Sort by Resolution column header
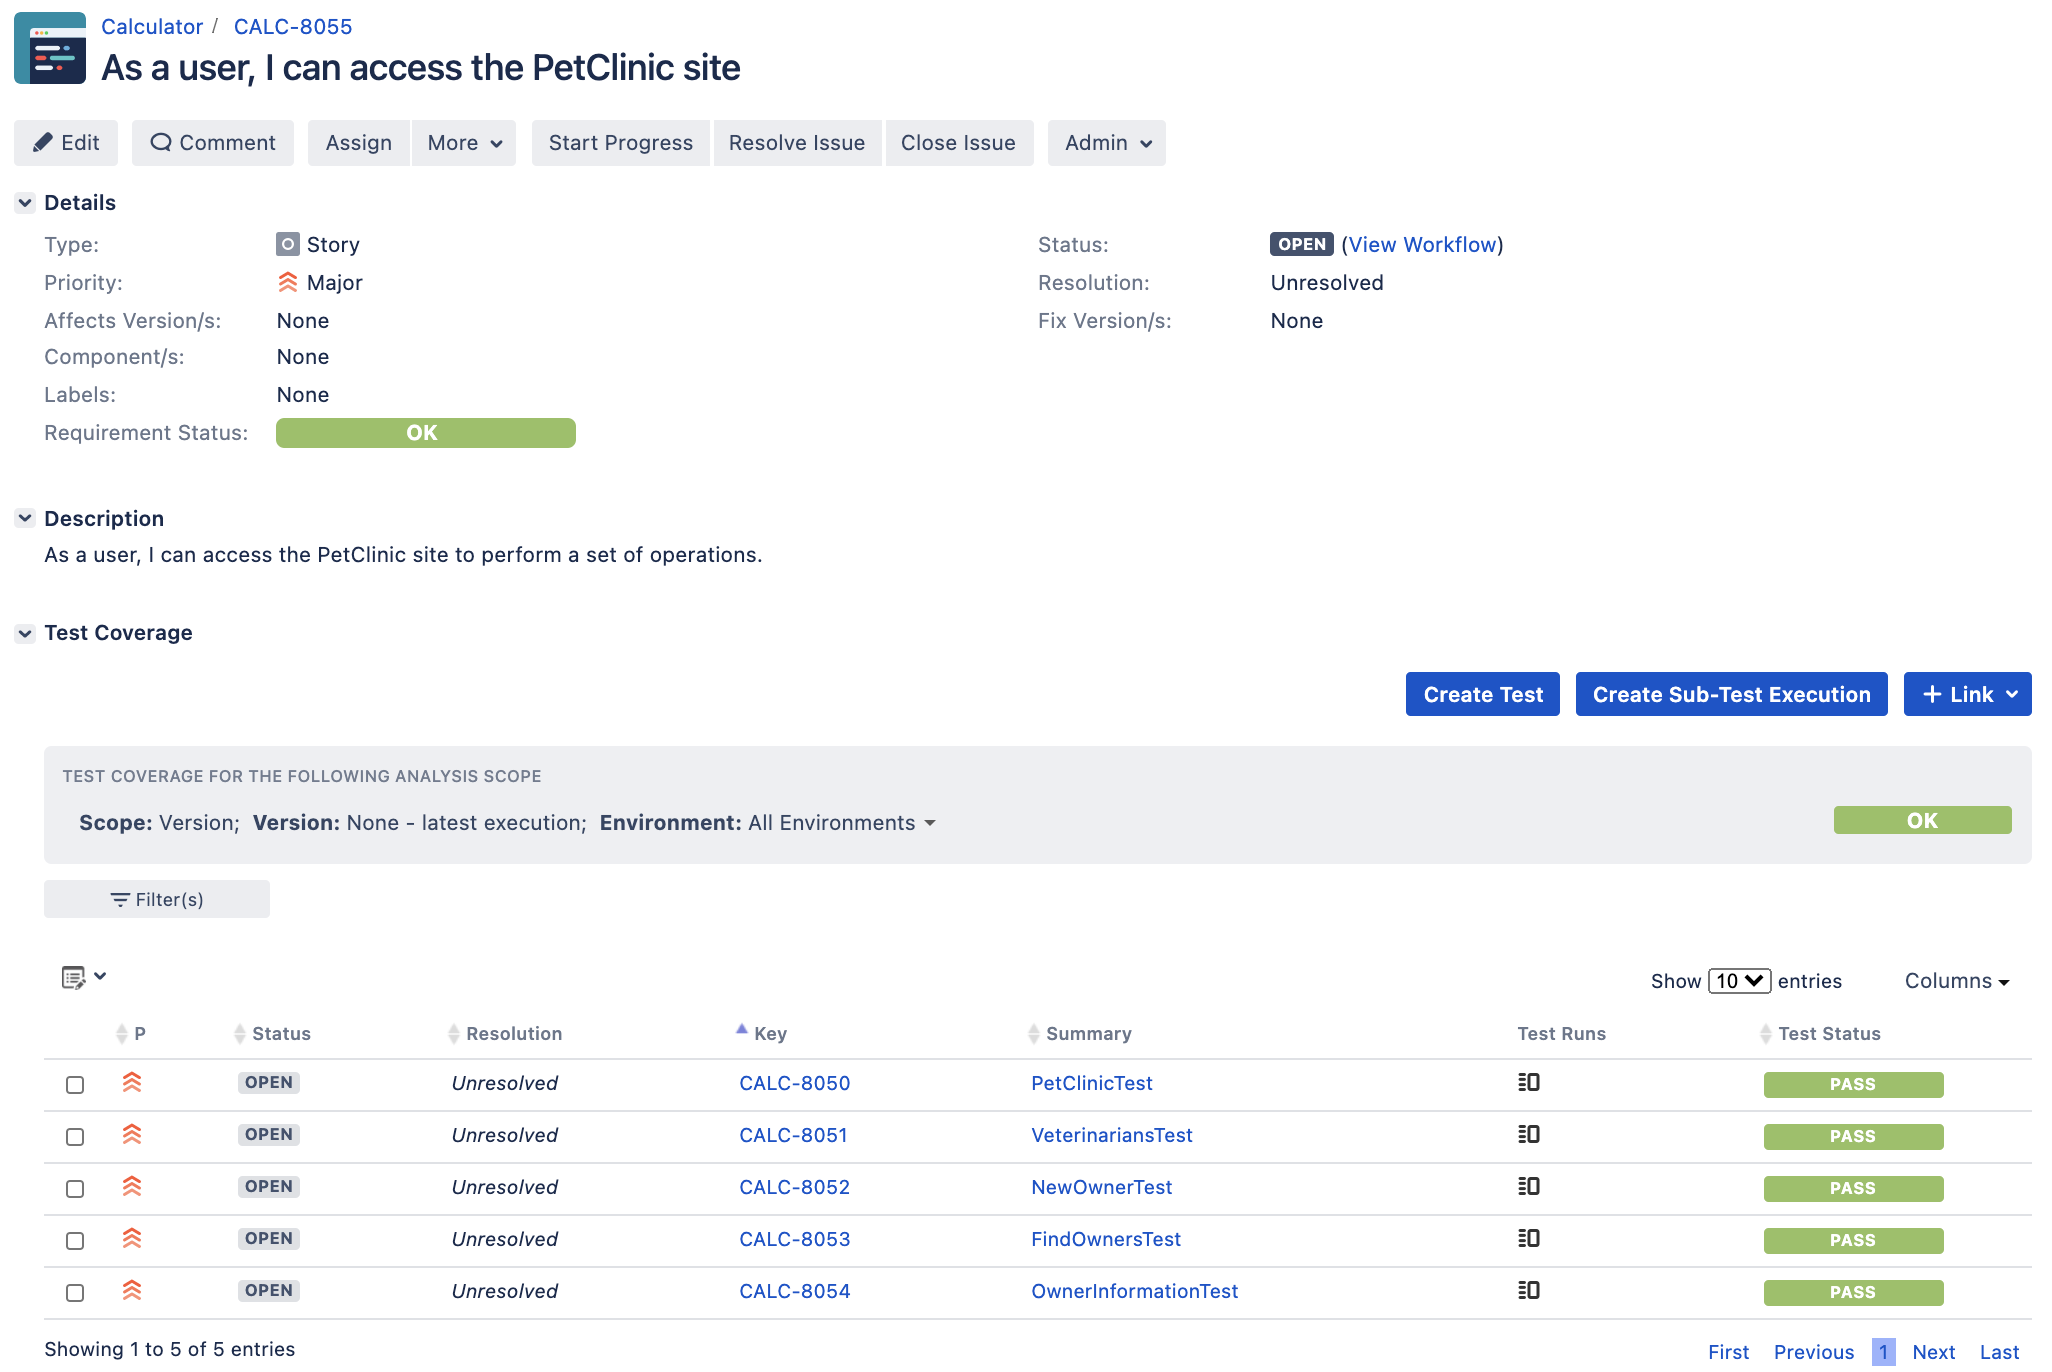The image size is (2052, 1372). (x=505, y=1033)
